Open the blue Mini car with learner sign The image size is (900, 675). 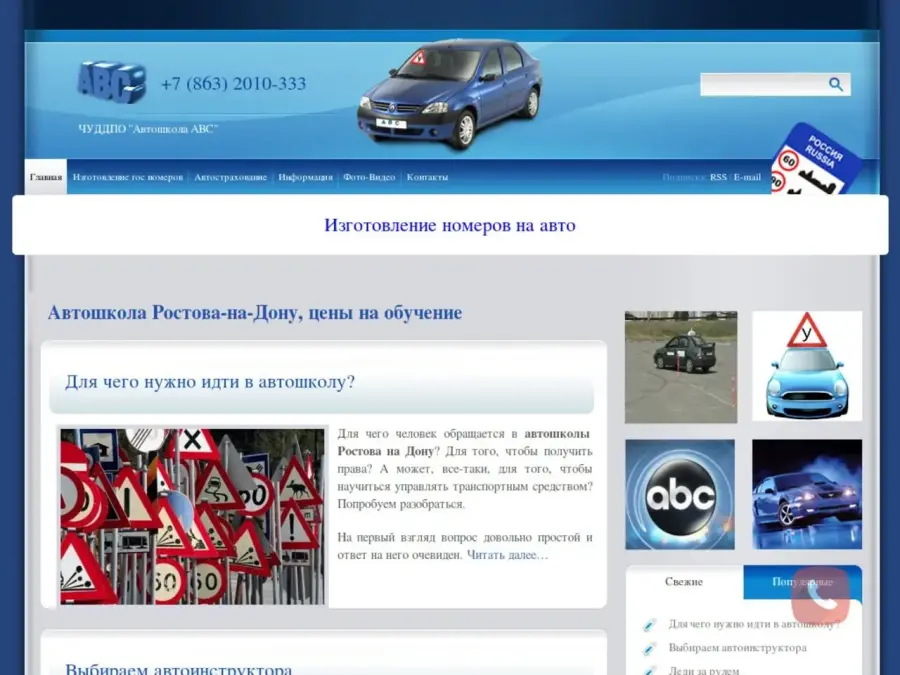(x=806, y=366)
